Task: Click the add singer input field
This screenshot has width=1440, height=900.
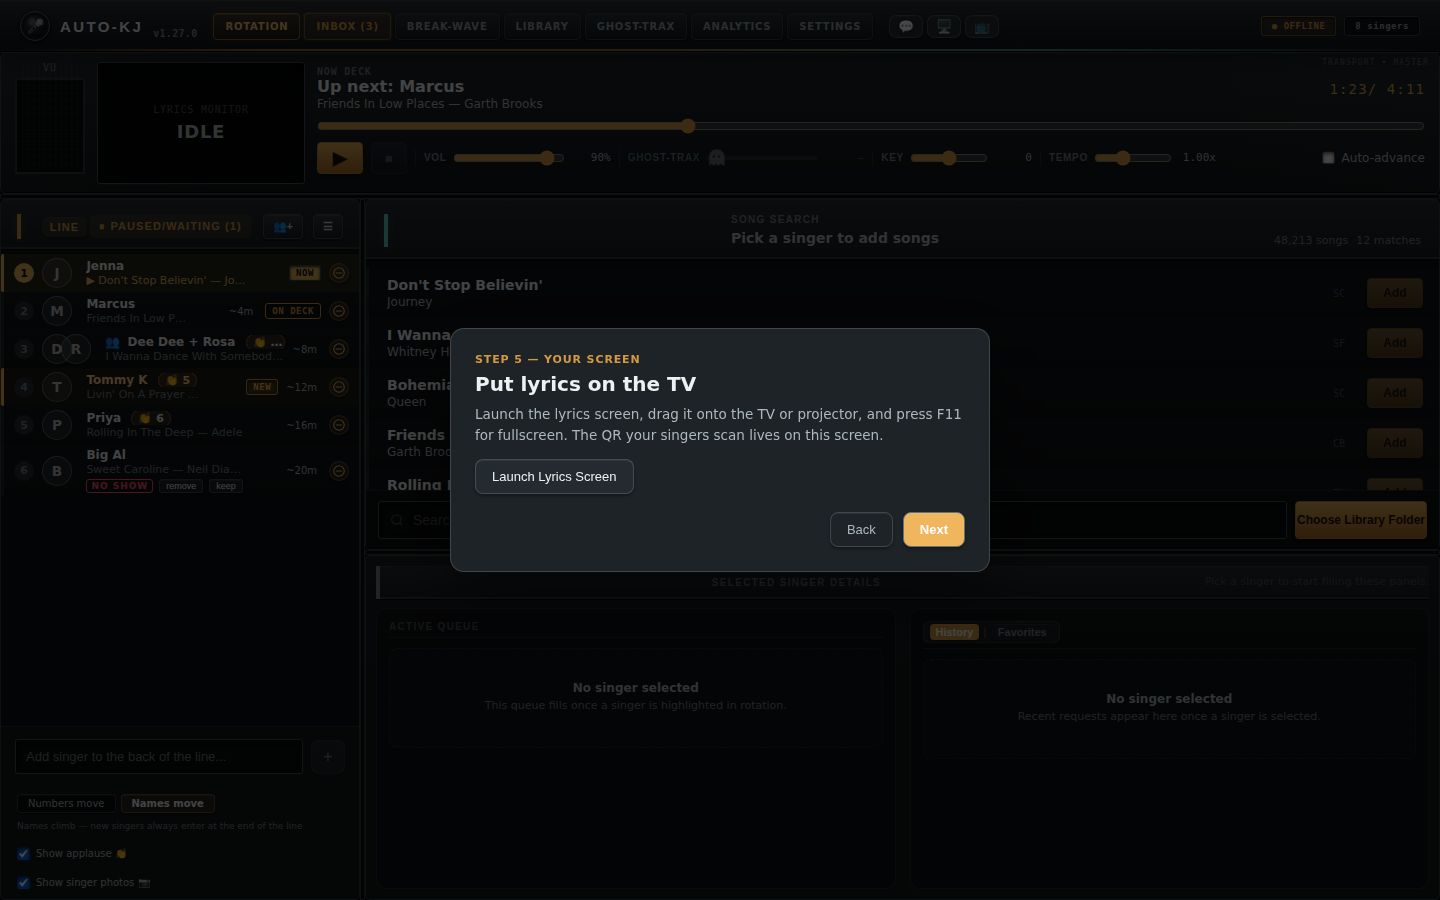Action: 159,757
